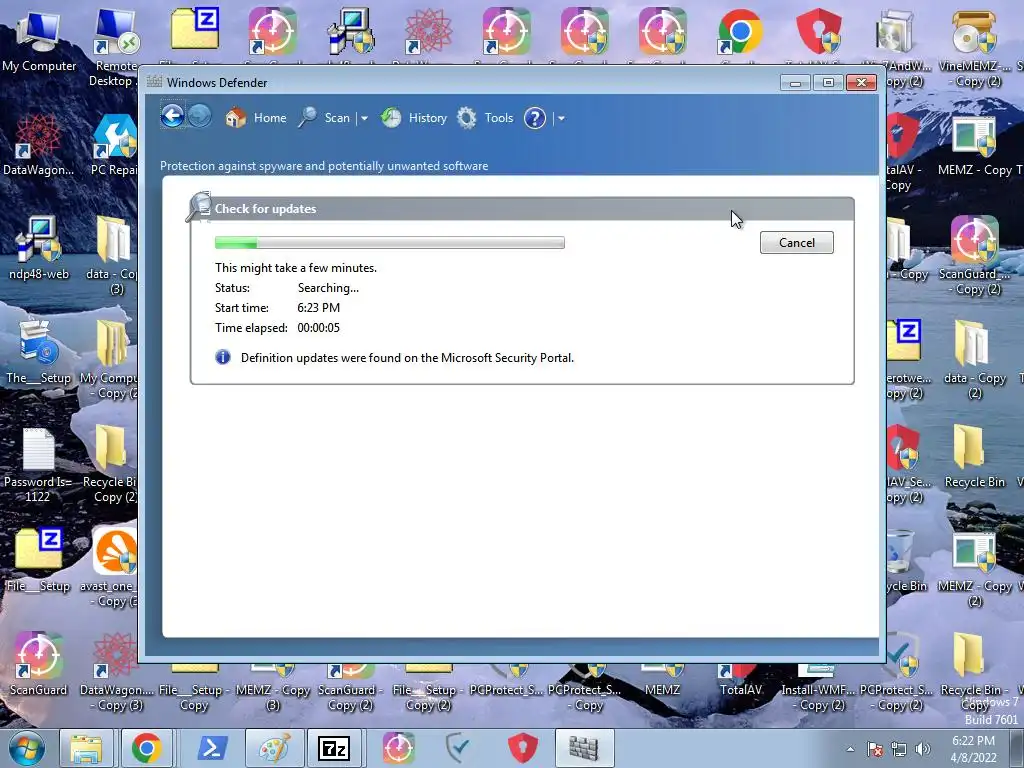
Task: Select the 'DataWagon... - Copy (3)' shortcut
Action: point(116,673)
